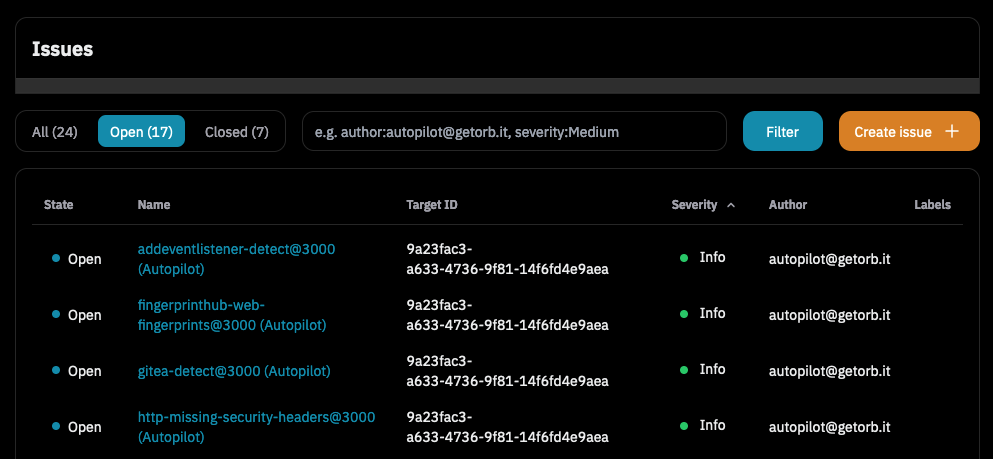Screen dimensions: 993x459
Task: Click the Open state dot for addeventlistener-detect row
Action: (56, 259)
